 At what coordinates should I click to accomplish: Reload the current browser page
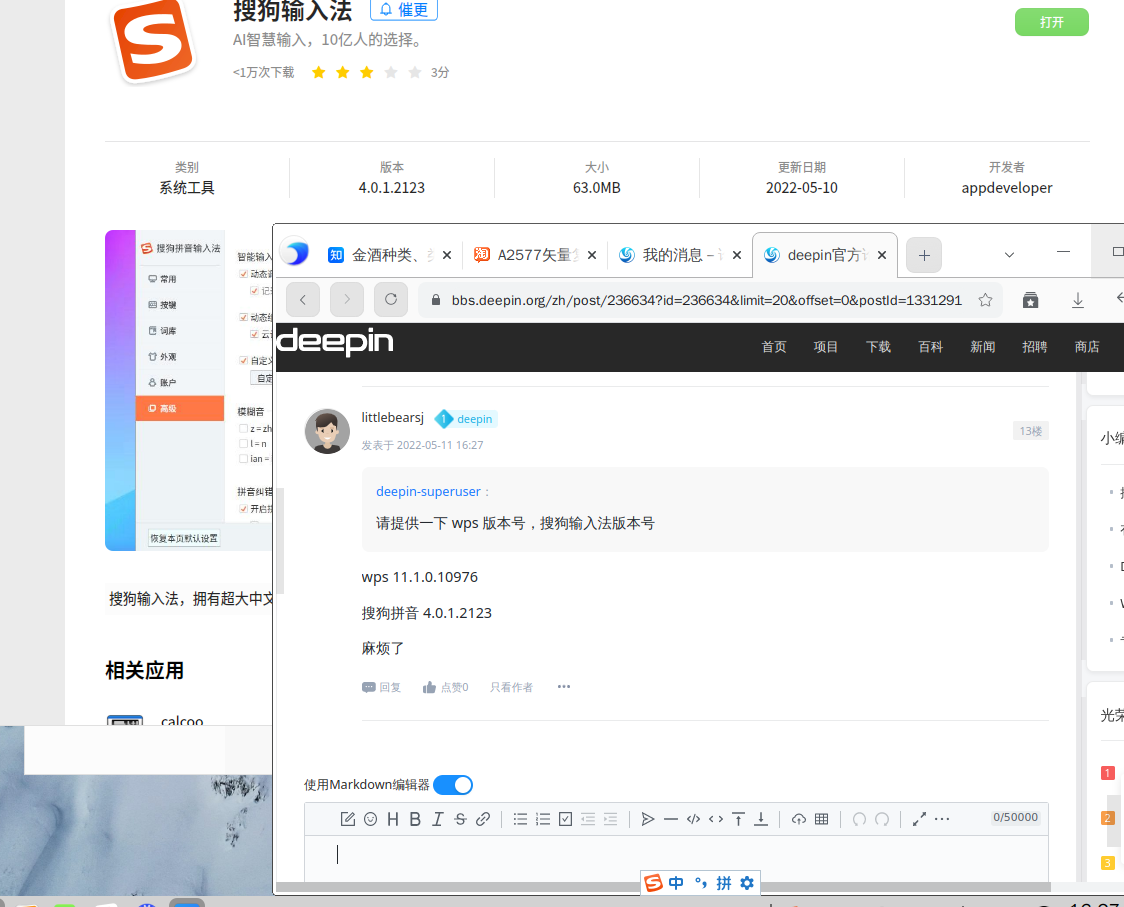pos(391,299)
